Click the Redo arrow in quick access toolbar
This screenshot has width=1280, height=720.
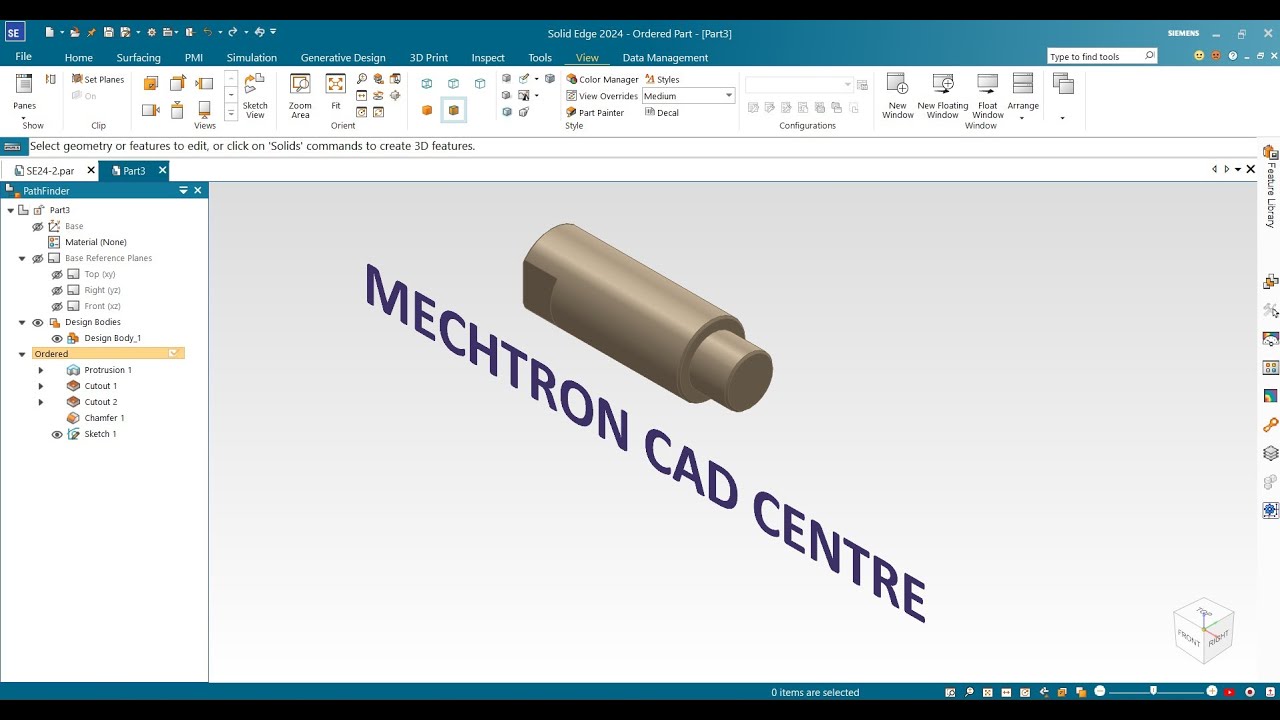(232, 32)
